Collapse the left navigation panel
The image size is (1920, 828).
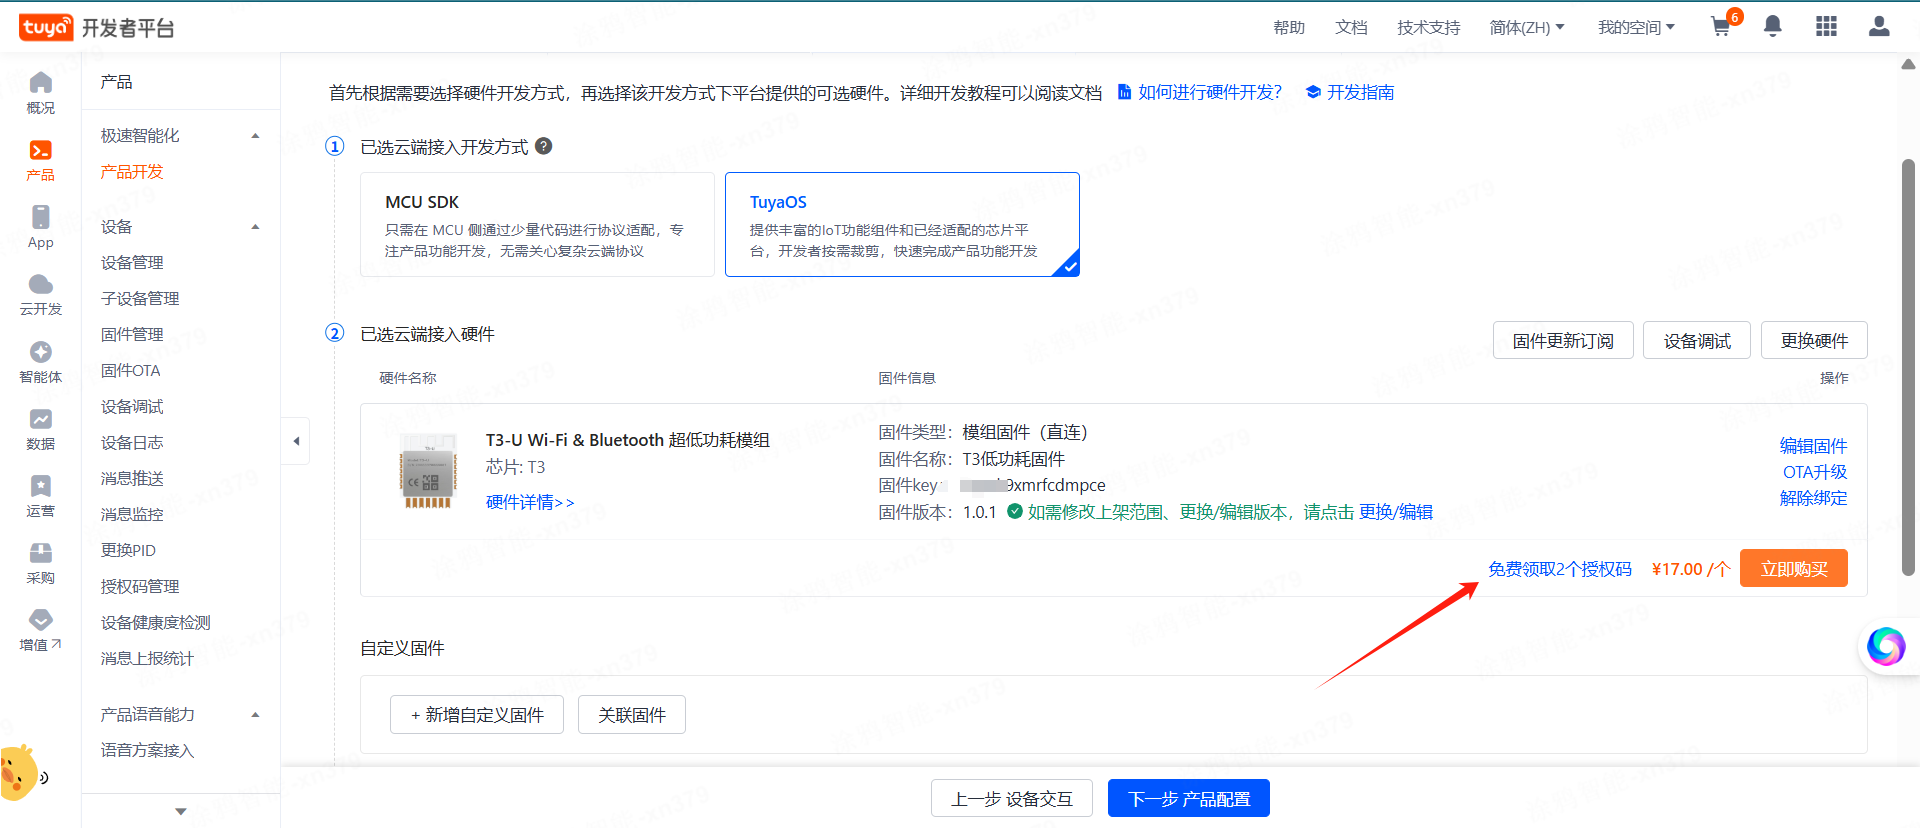click(x=296, y=441)
